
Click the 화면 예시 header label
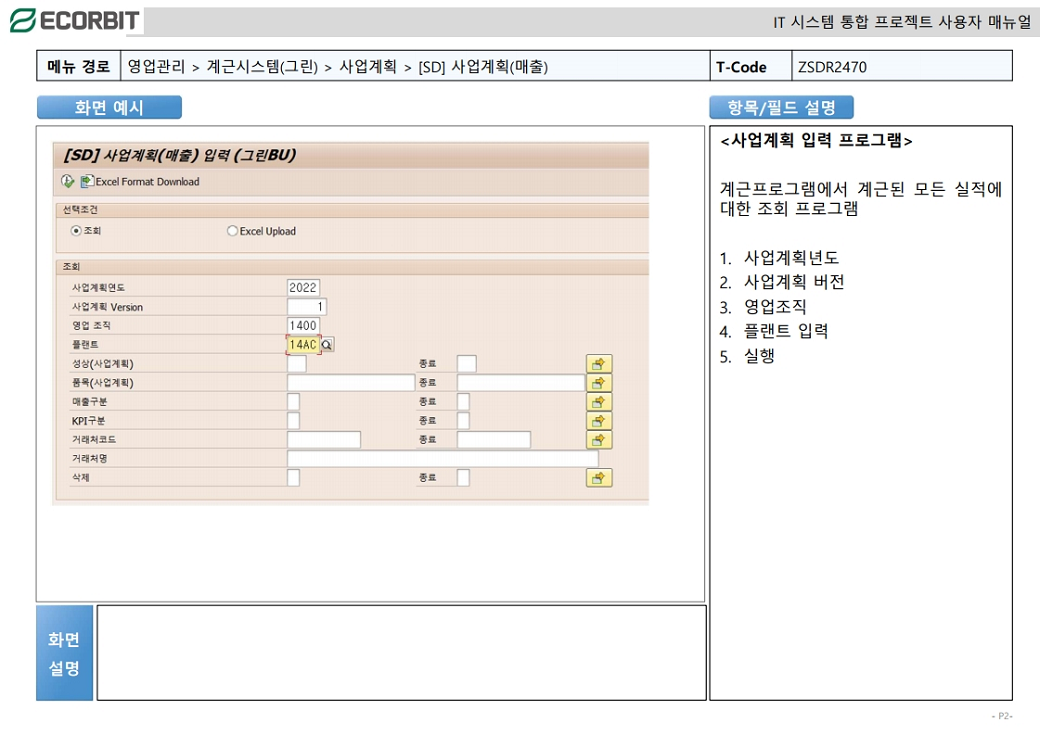coord(109,107)
